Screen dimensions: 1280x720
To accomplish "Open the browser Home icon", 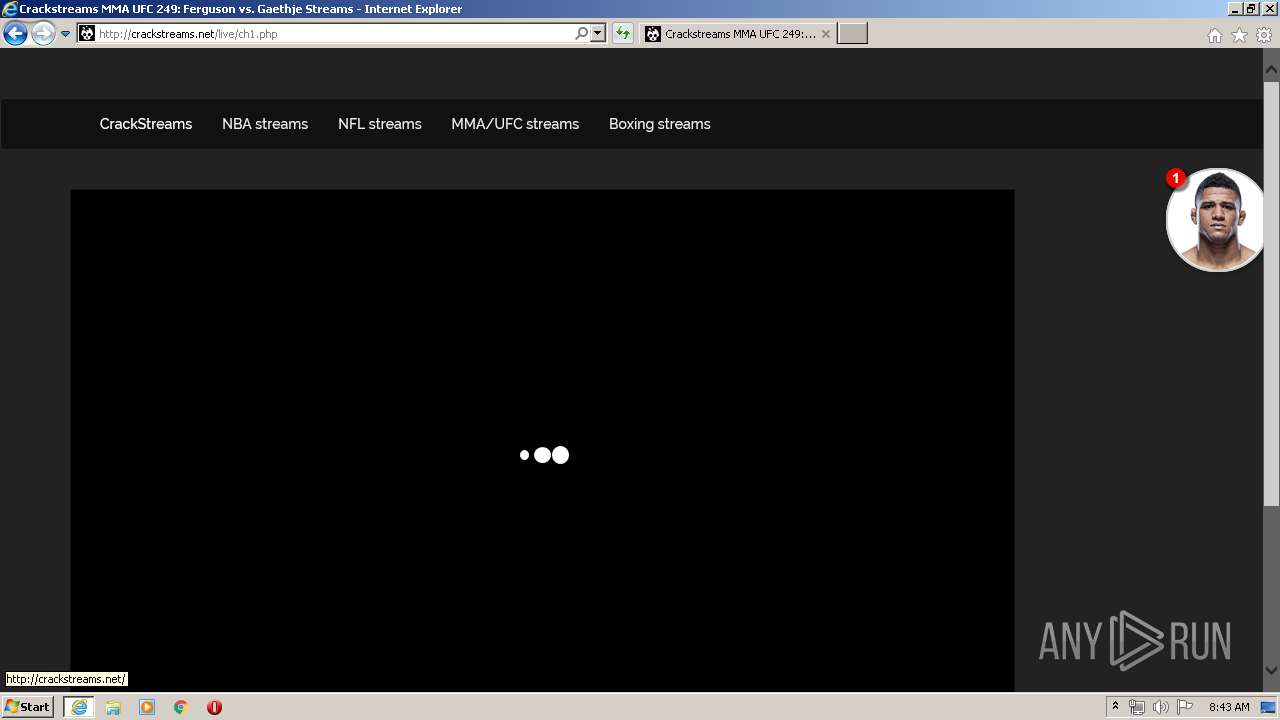I will [1214, 35].
